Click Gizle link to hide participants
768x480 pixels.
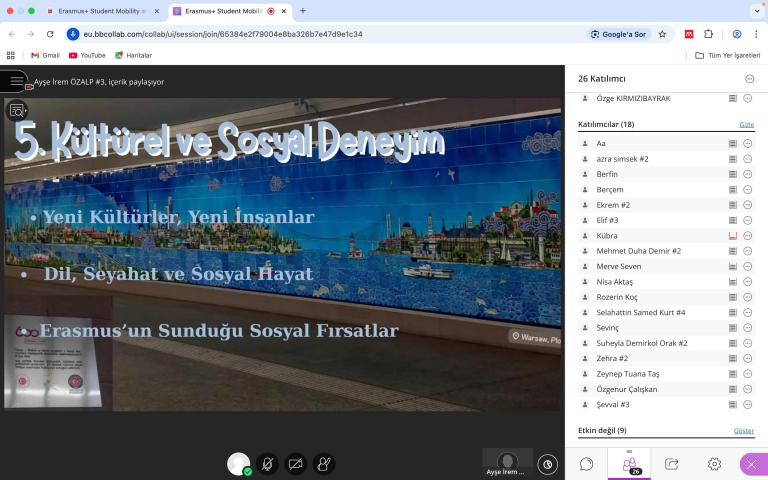(746, 125)
